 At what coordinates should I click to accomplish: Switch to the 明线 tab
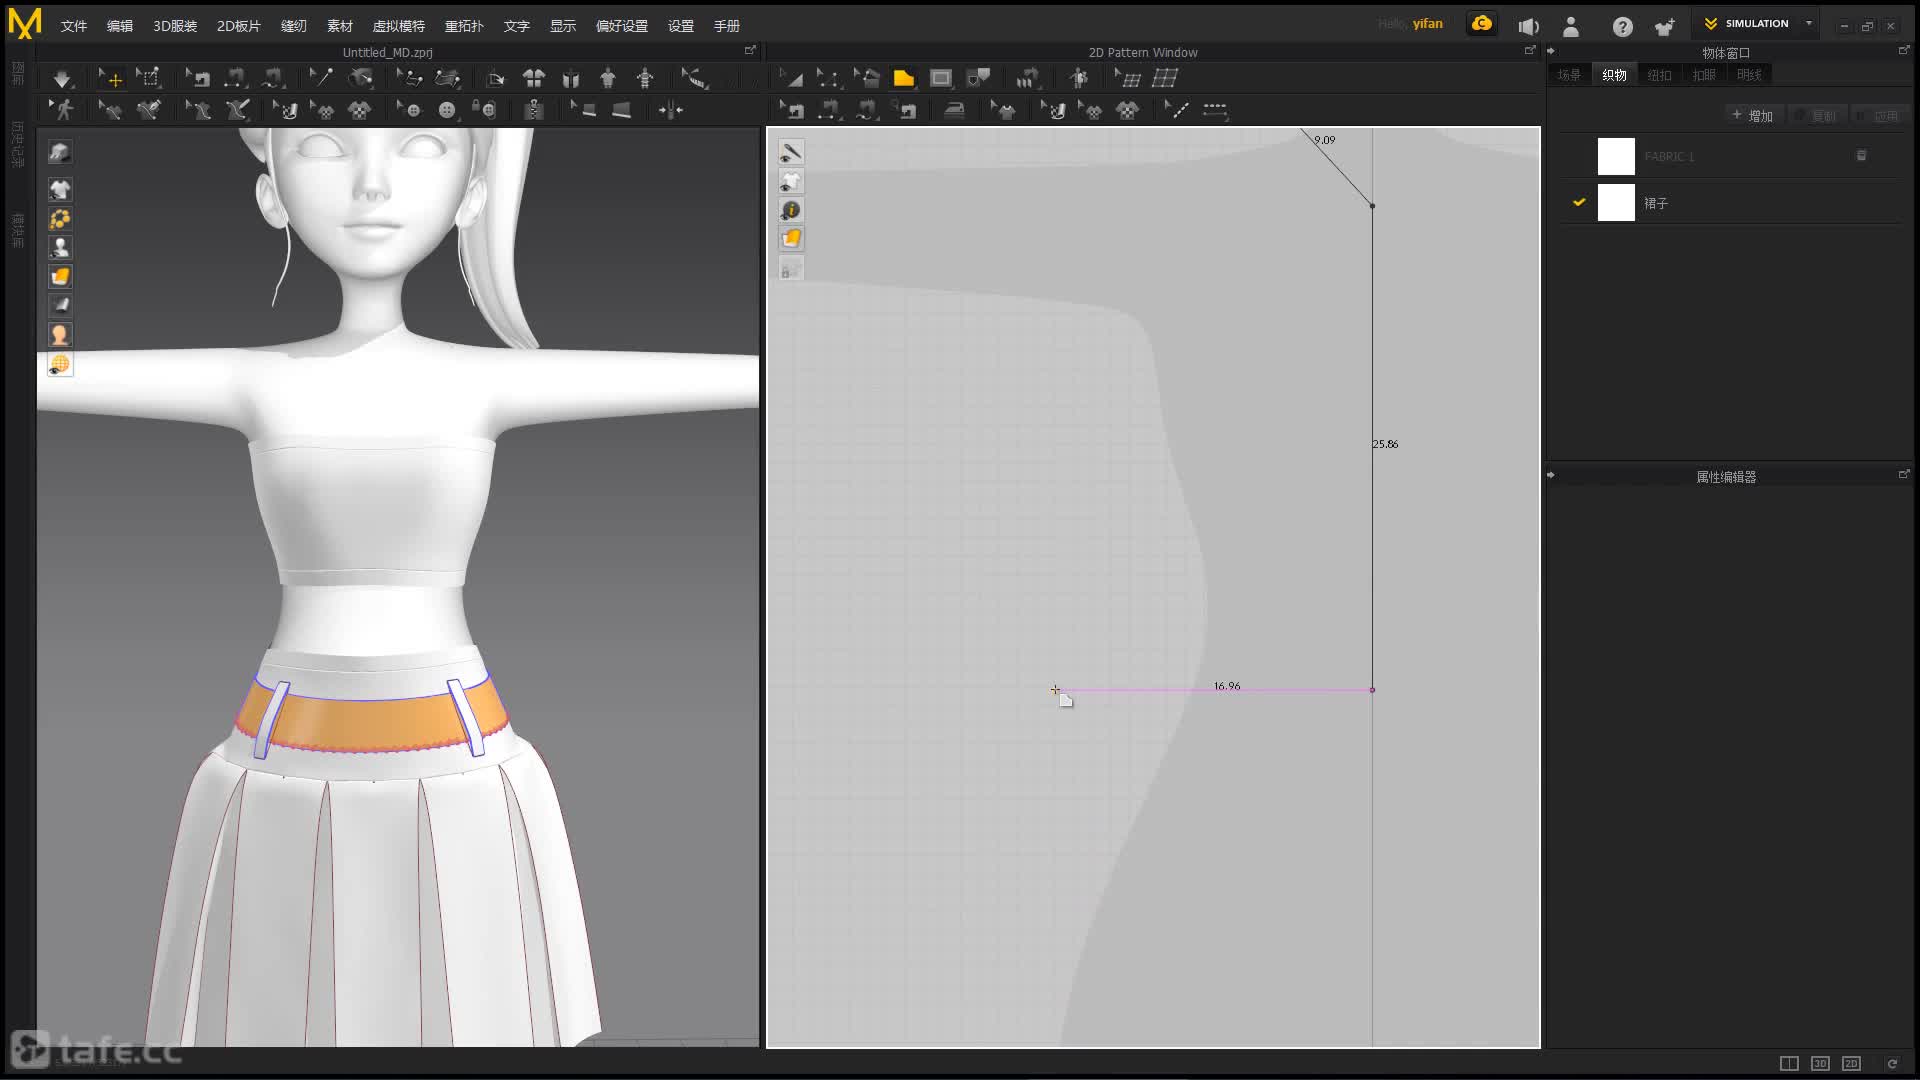(x=1749, y=75)
